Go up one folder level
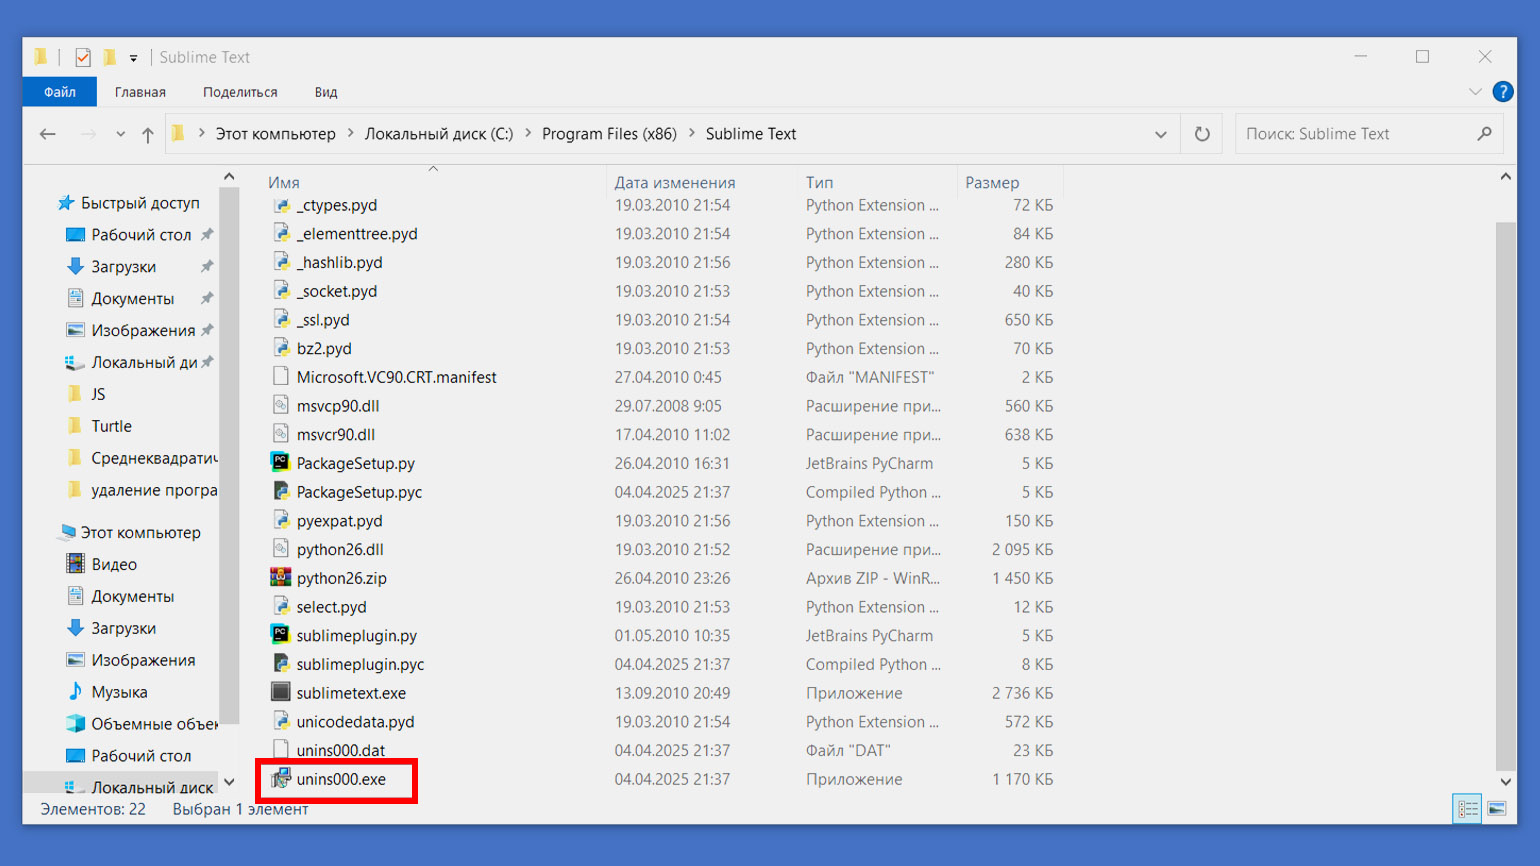Viewport: 1540px width, 866px height. (x=148, y=134)
